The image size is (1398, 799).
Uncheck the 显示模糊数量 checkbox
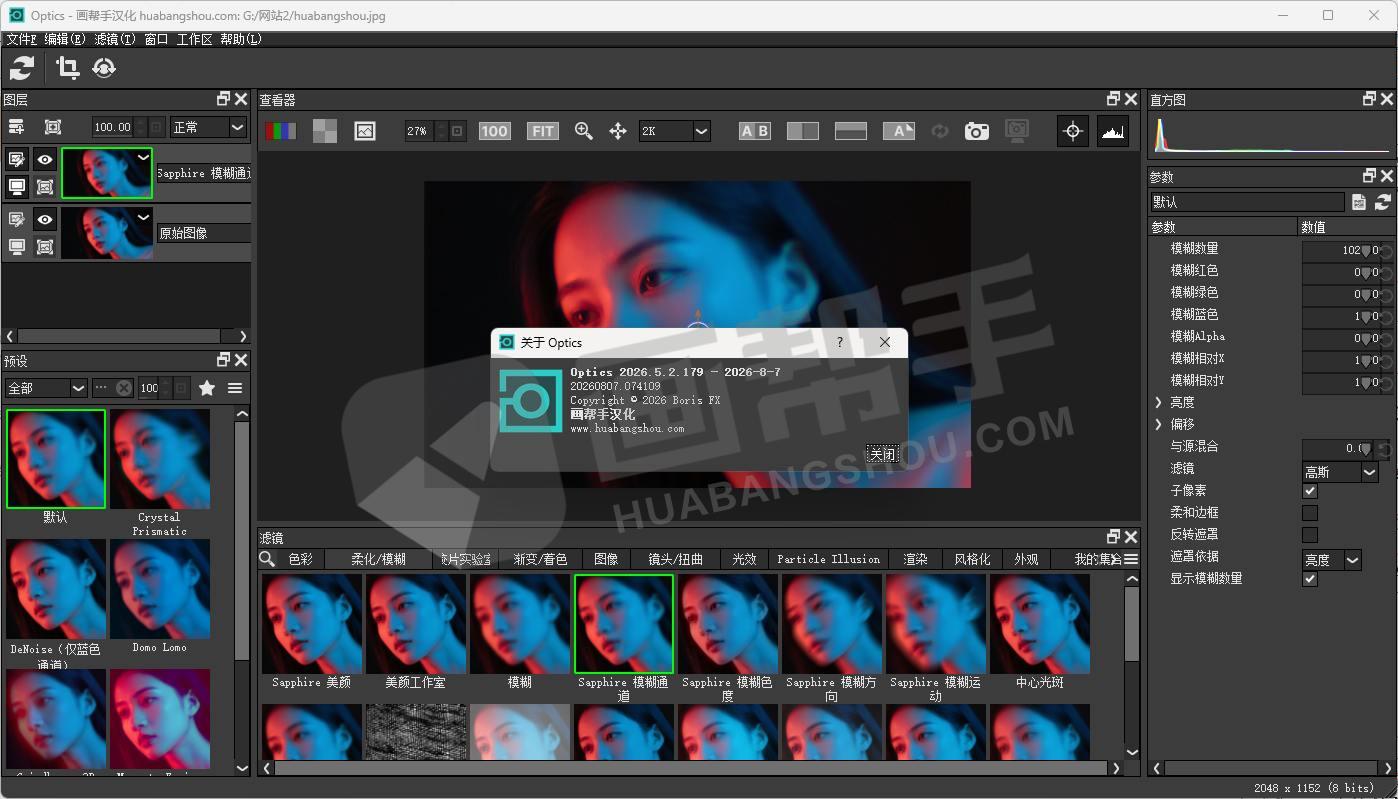pyautogui.click(x=1310, y=579)
